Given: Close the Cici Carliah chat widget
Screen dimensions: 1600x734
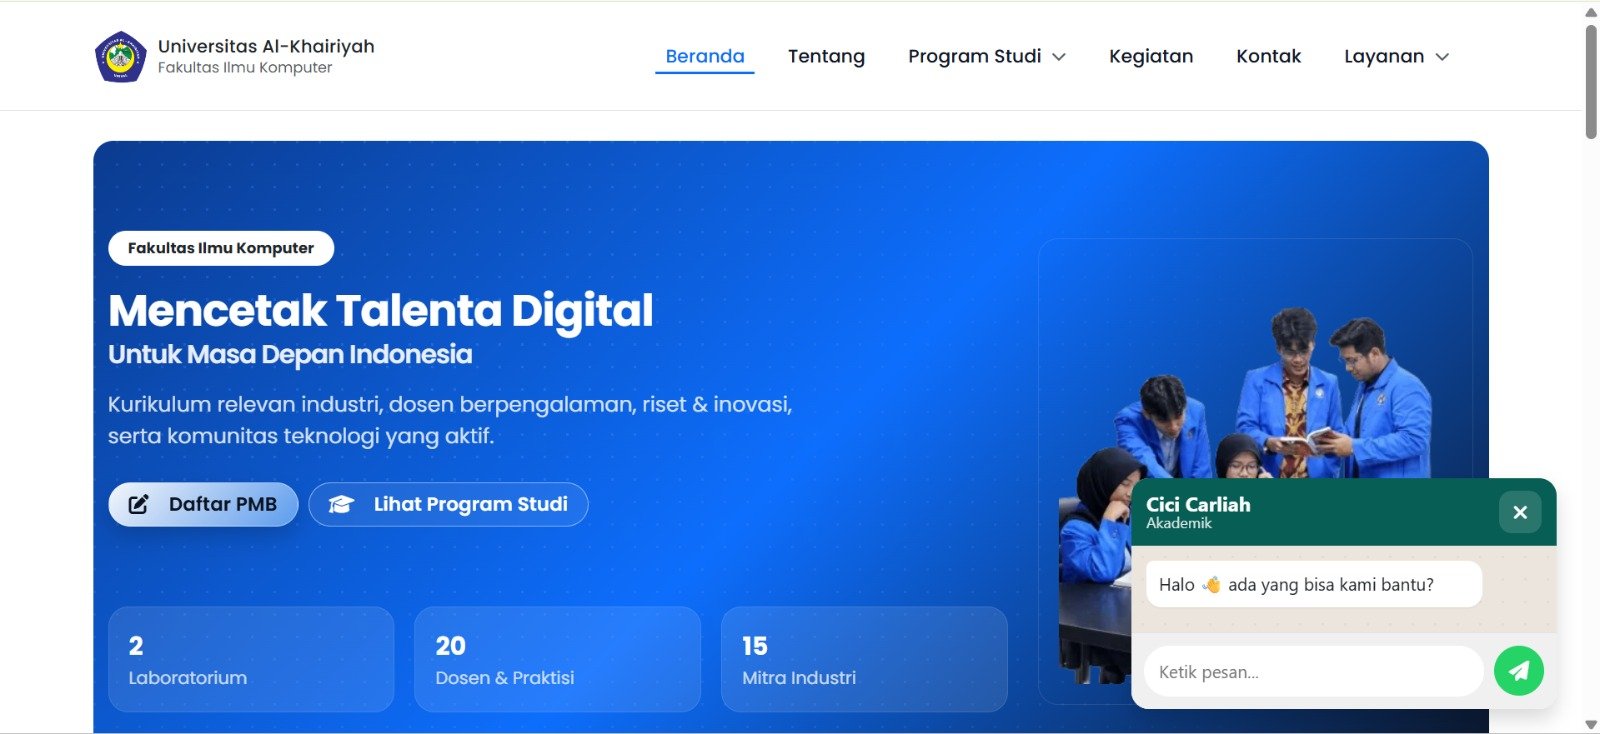Looking at the screenshot, I should (x=1520, y=512).
